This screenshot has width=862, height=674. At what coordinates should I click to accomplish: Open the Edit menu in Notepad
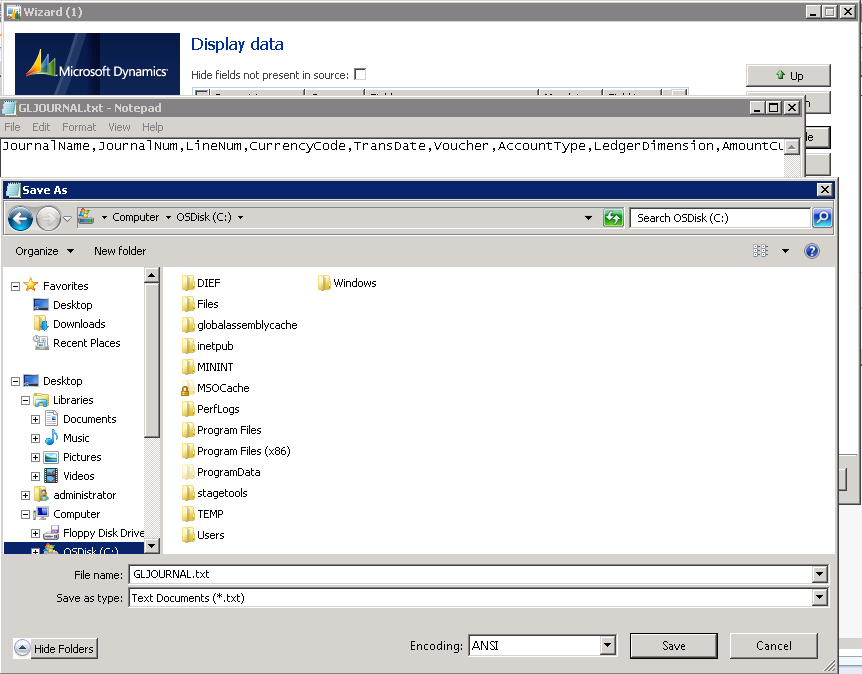[41, 127]
